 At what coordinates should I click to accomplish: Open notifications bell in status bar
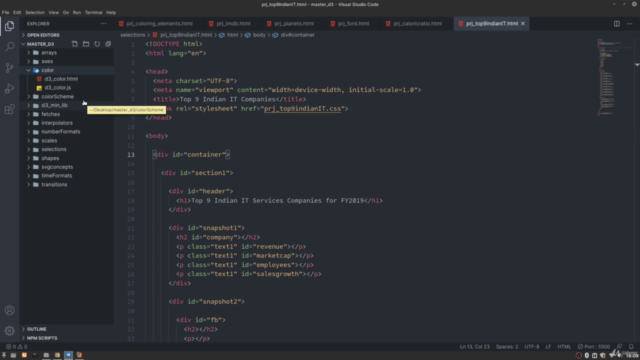[631, 347]
